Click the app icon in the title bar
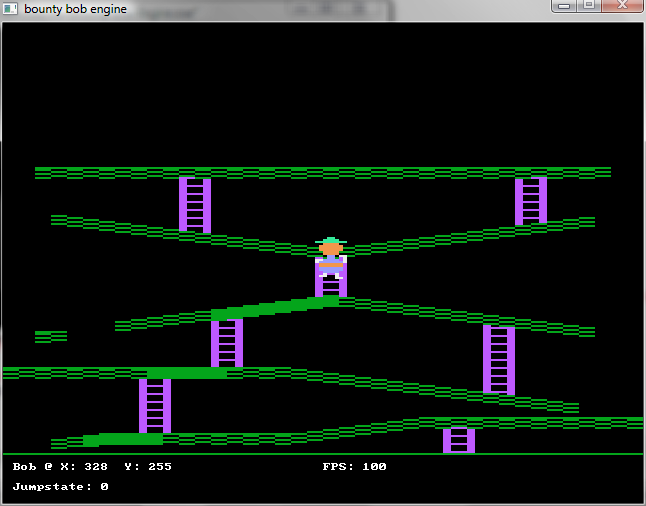Viewport: 646px width, 506px height. pyautogui.click(x=11, y=8)
